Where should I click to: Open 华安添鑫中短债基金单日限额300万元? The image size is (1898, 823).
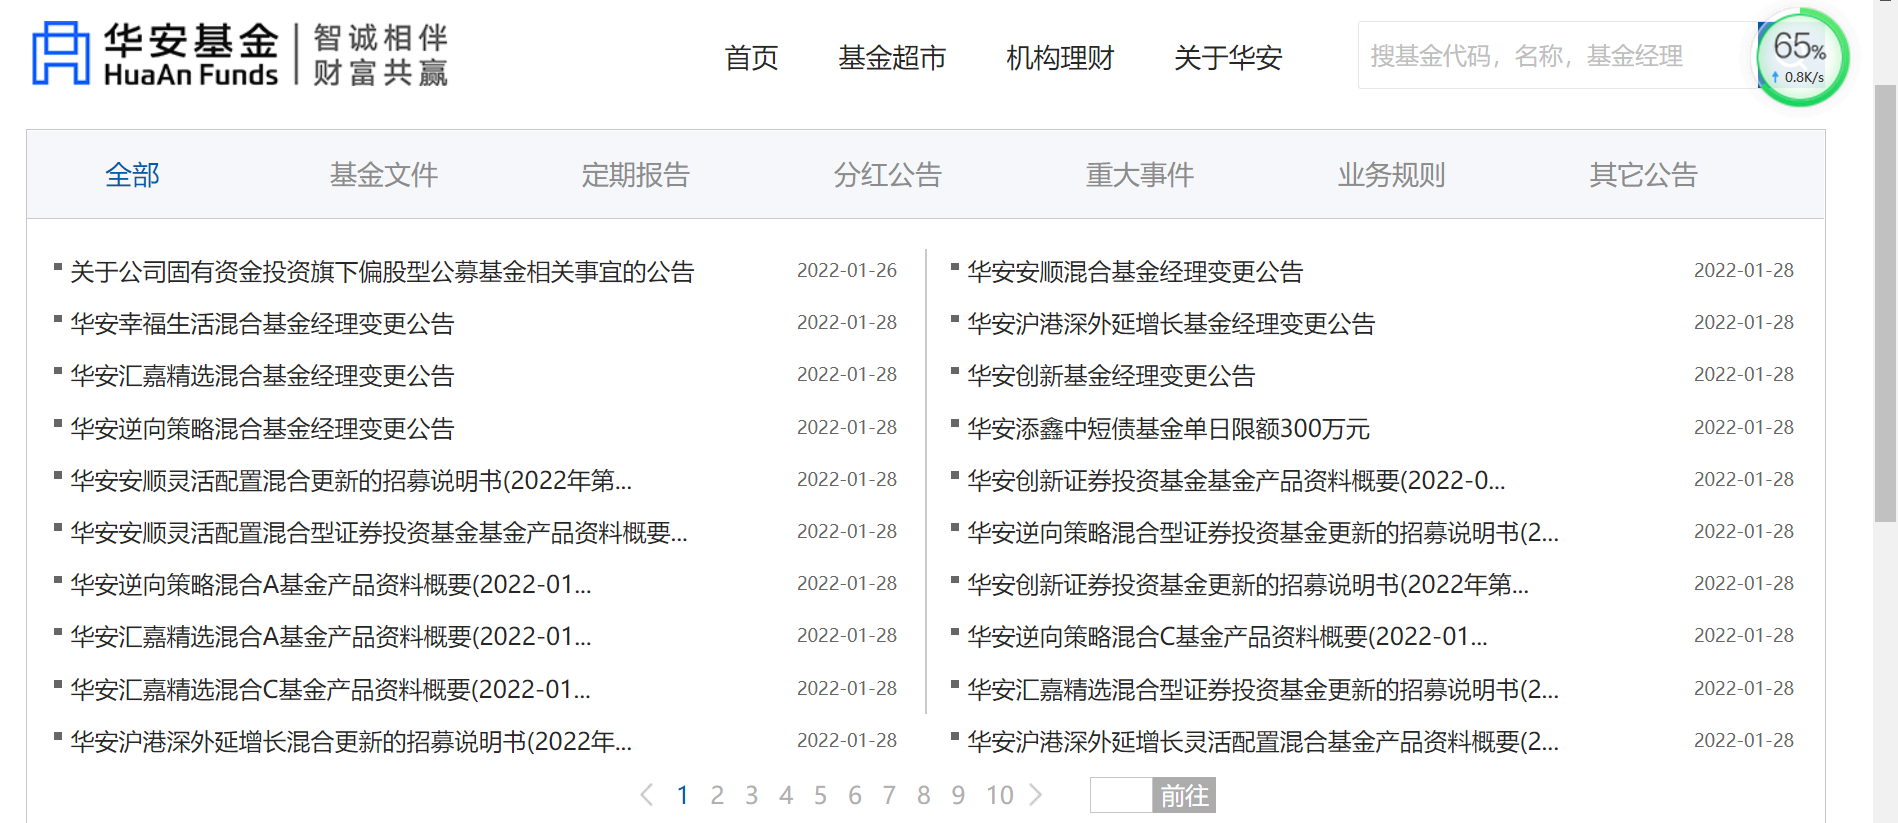pos(1168,429)
